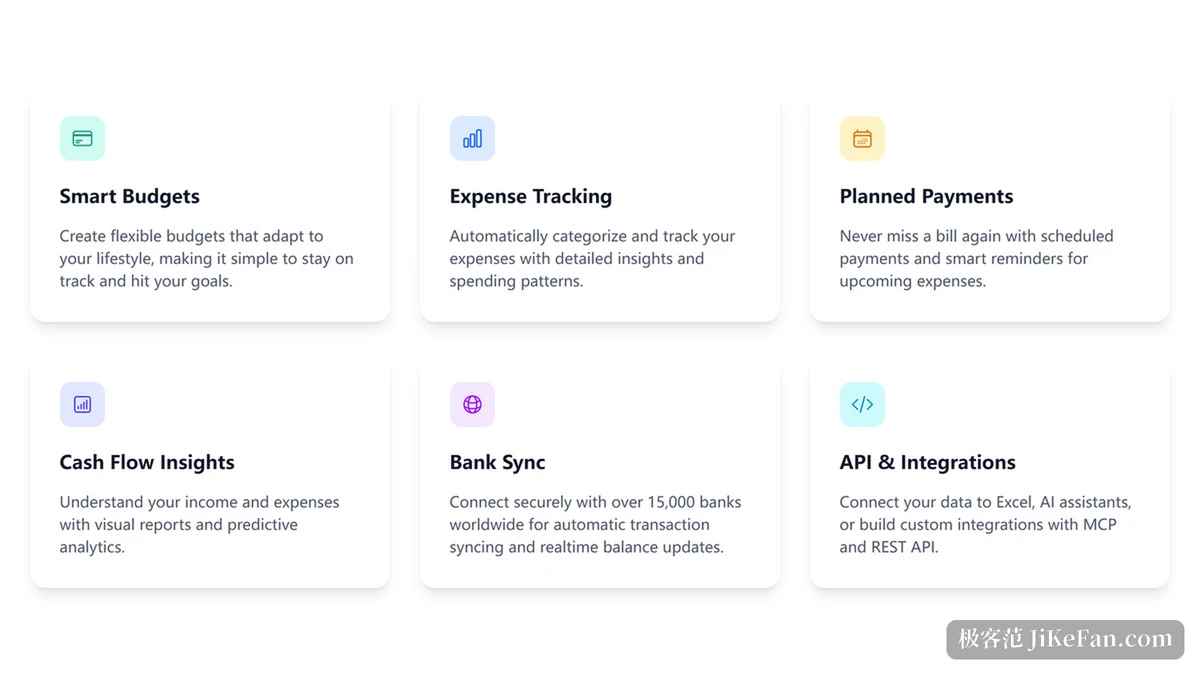
Task: Click the flexible budgets description text
Action: (207, 258)
